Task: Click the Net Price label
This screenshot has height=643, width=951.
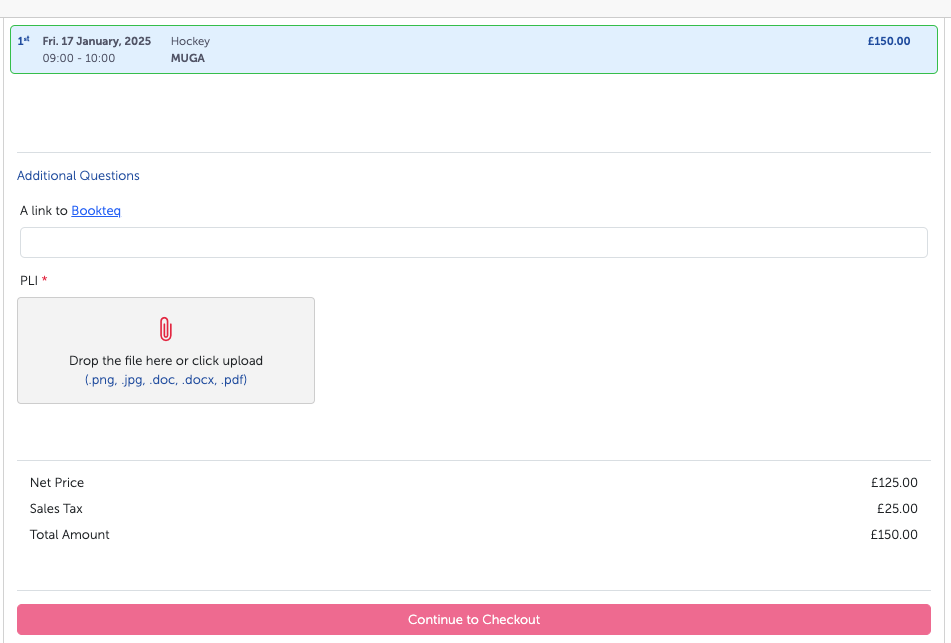Action: [x=57, y=483]
